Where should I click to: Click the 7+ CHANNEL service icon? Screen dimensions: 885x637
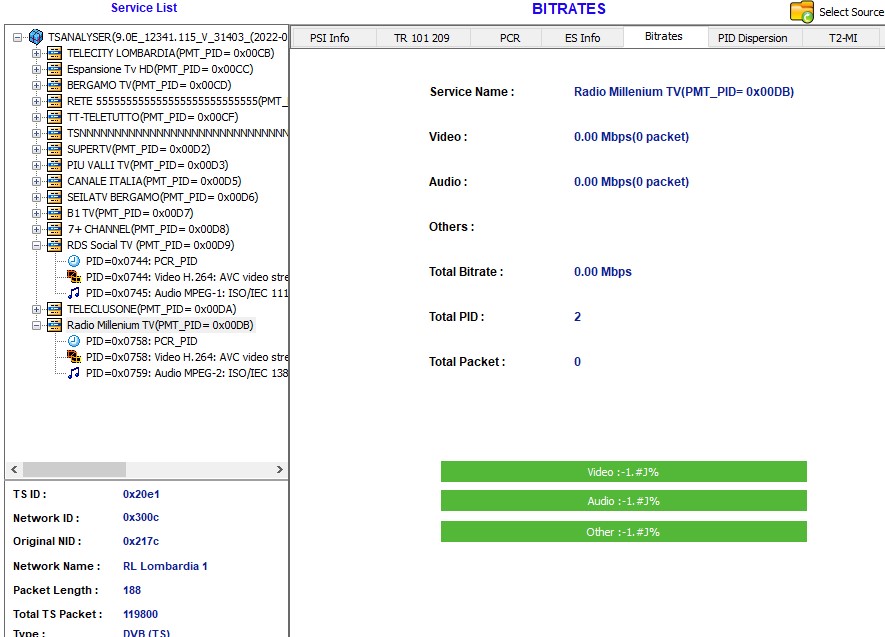[54, 229]
